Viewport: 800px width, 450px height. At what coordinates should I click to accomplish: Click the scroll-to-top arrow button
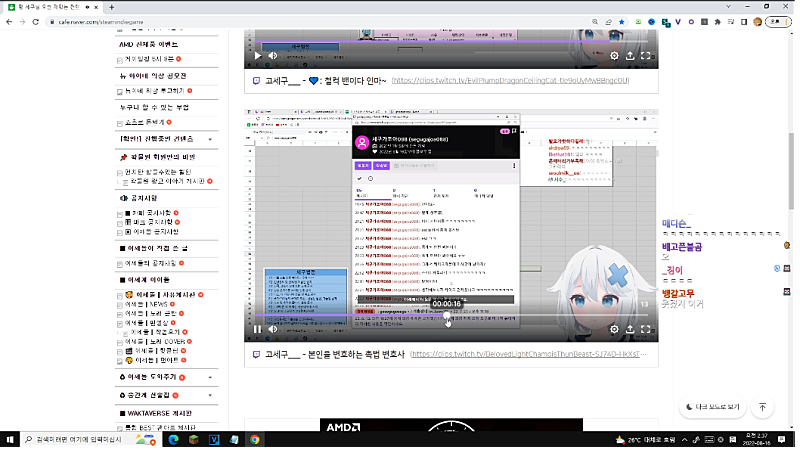click(x=763, y=407)
